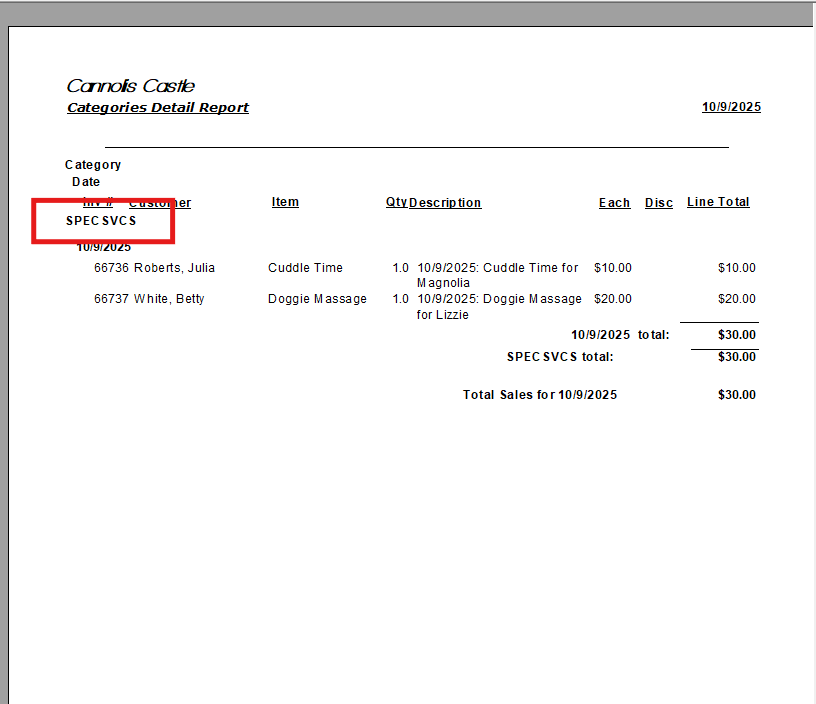The width and height of the screenshot is (816, 704).
Task: Click the Disc column header
Action: 659,203
